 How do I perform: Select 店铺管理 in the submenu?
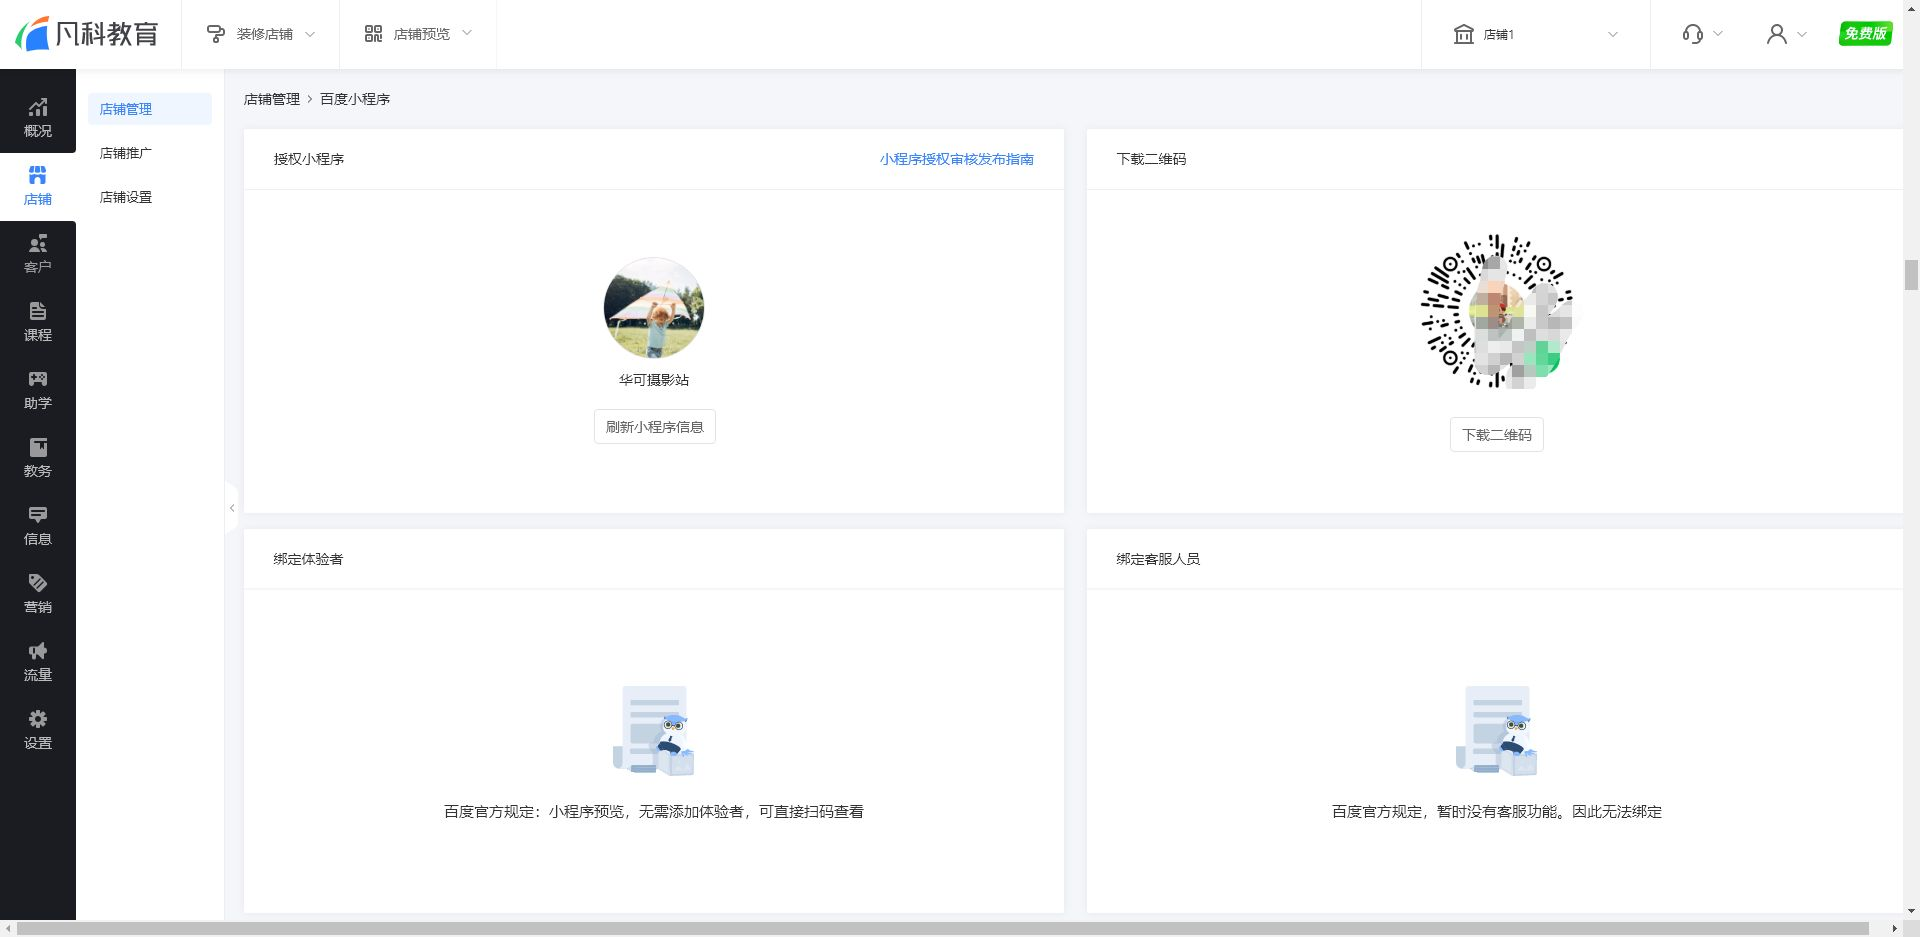point(149,109)
